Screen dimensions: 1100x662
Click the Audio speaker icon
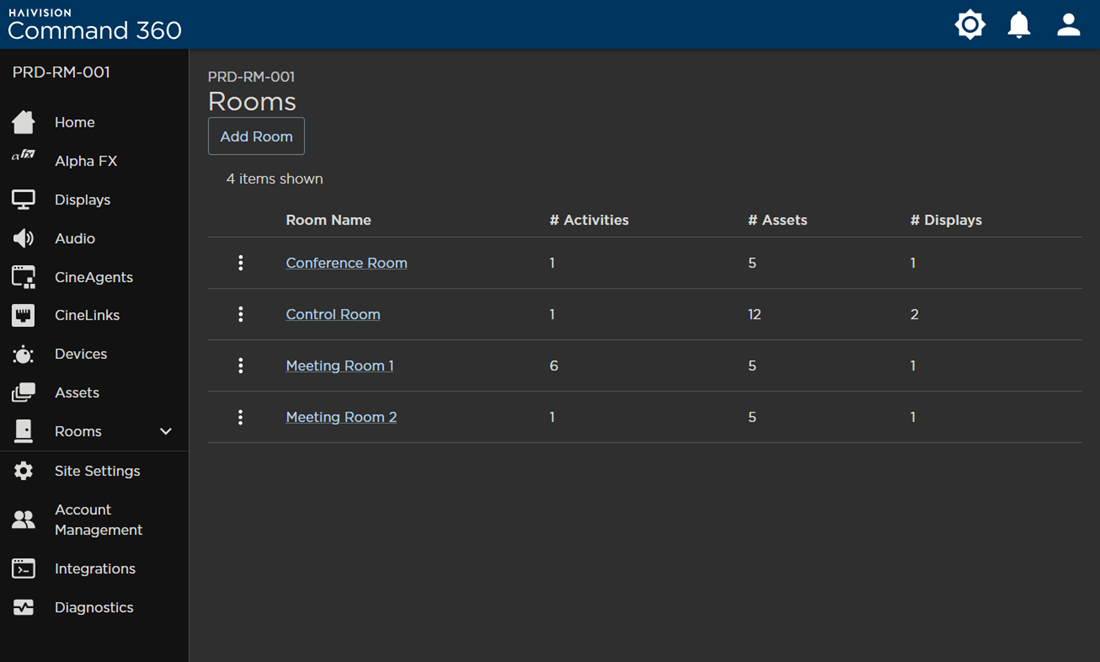[23, 238]
